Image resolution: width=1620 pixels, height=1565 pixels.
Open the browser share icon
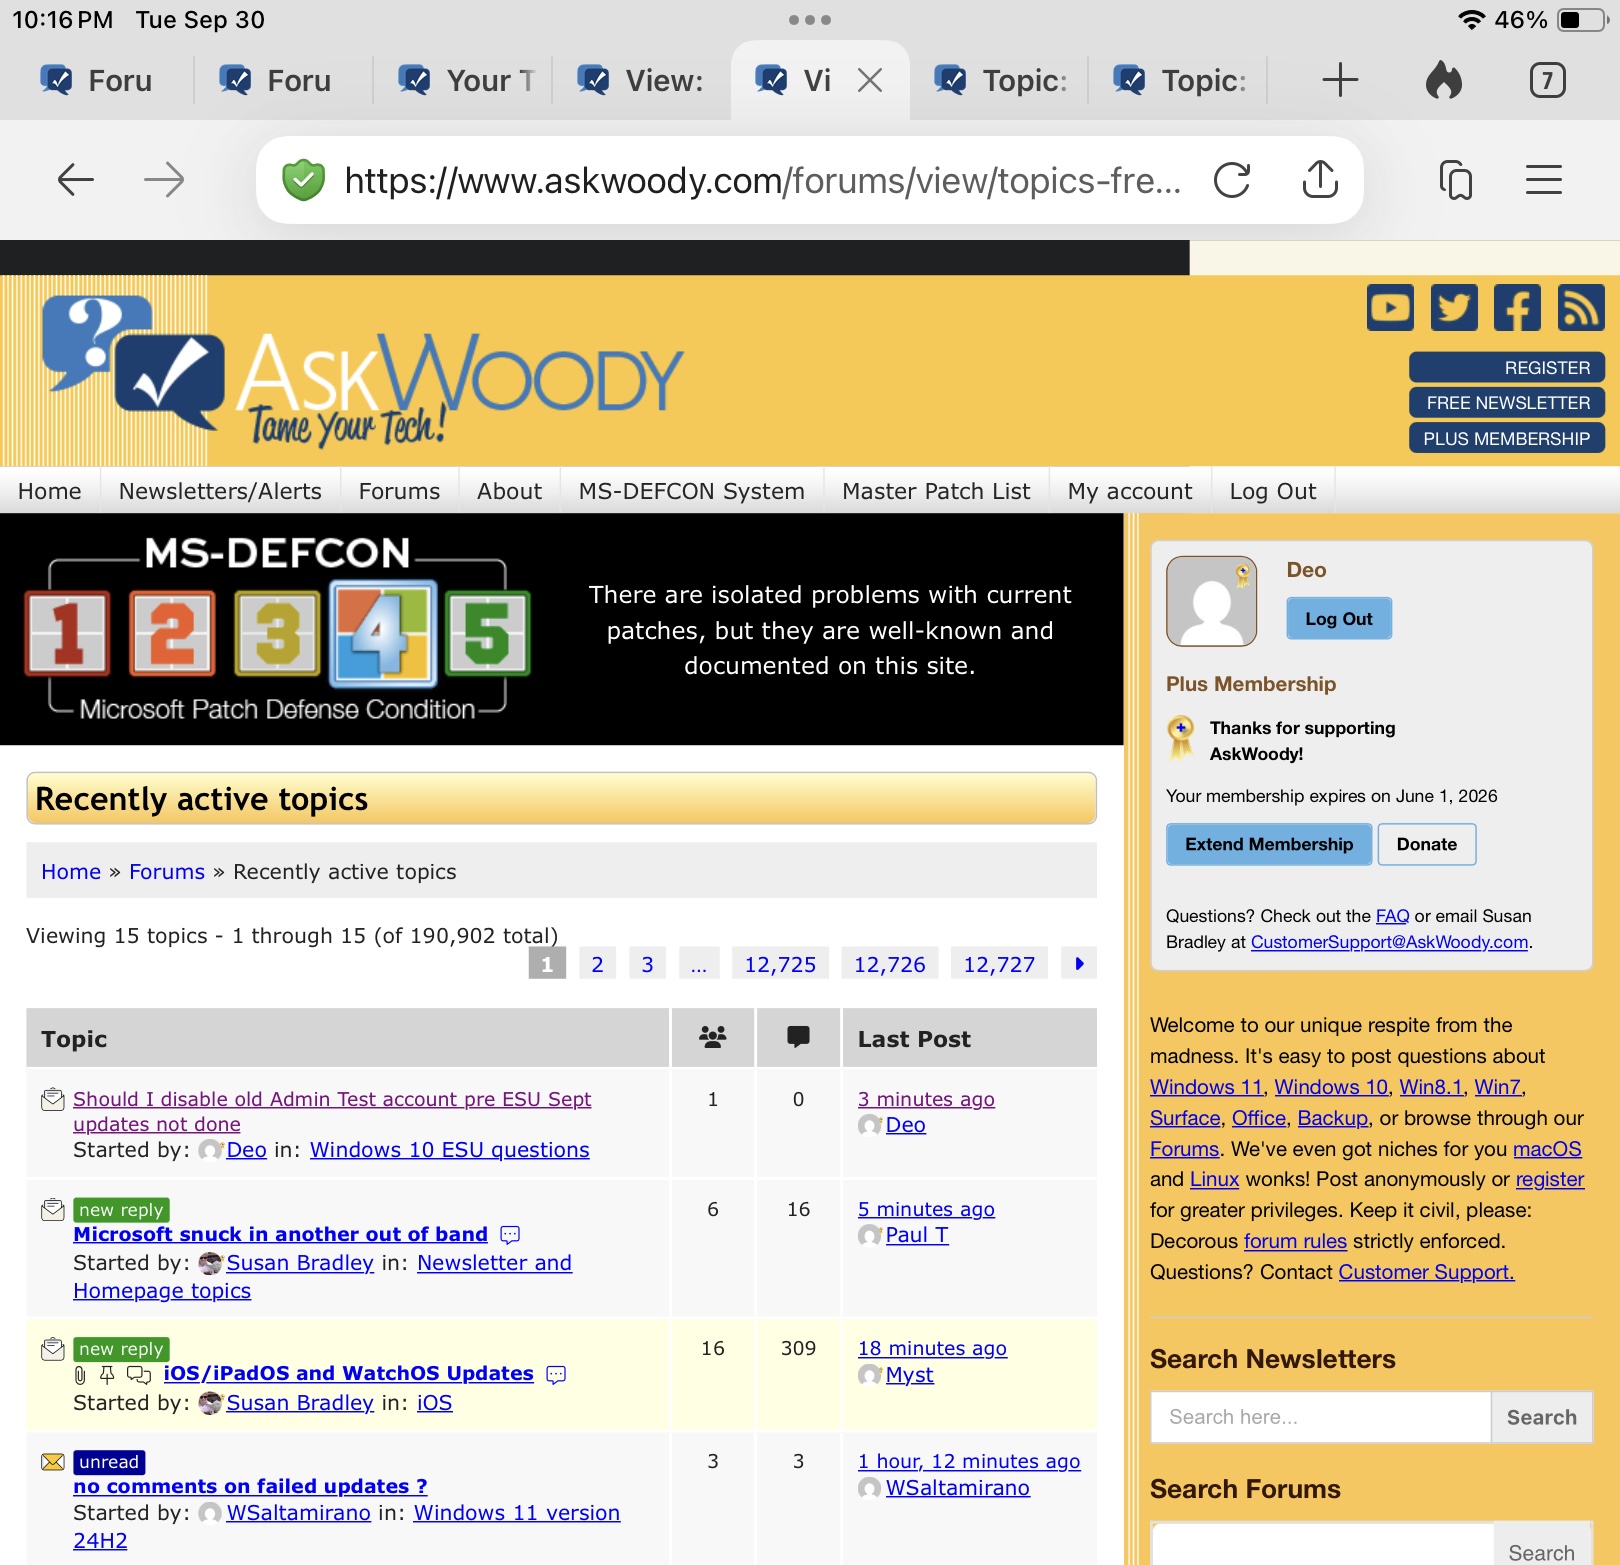(1321, 181)
